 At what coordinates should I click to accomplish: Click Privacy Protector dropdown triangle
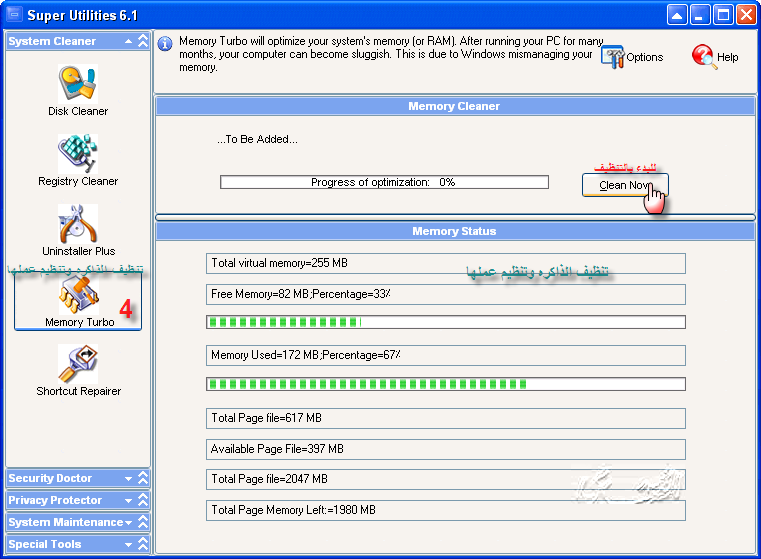click(128, 500)
